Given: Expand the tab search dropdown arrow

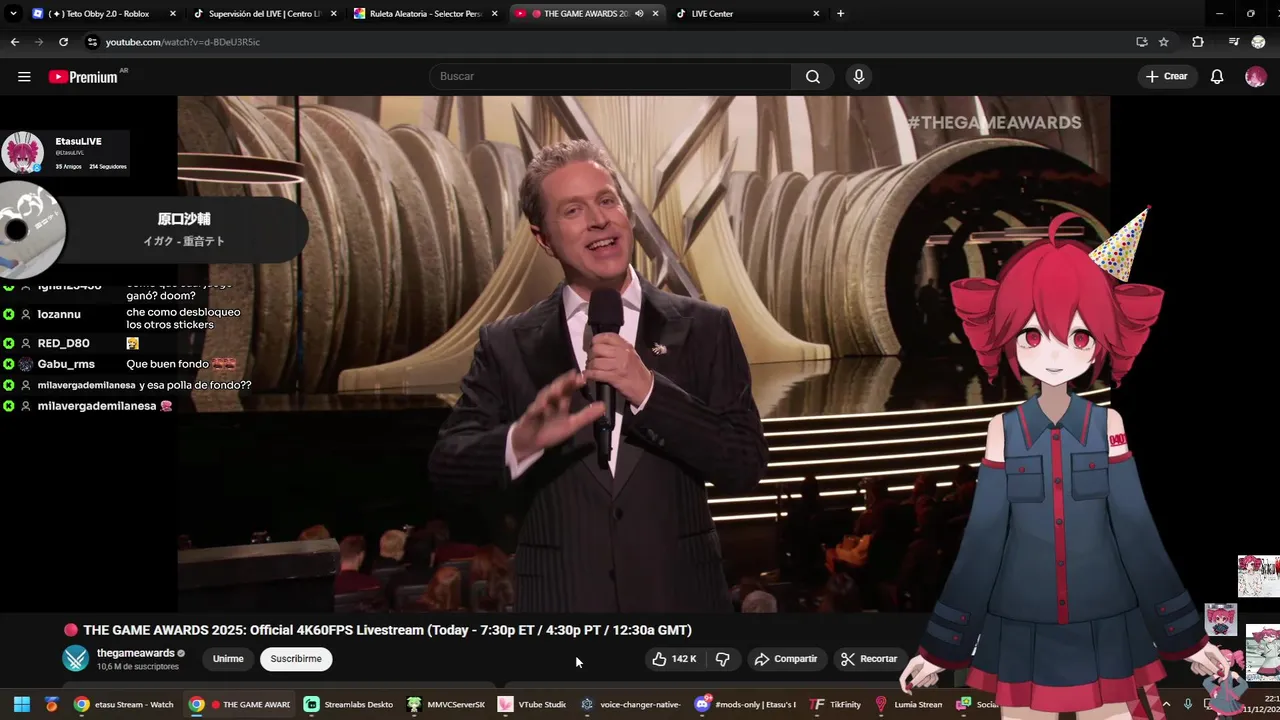Looking at the screenshot, I should (x=13, y=14).
